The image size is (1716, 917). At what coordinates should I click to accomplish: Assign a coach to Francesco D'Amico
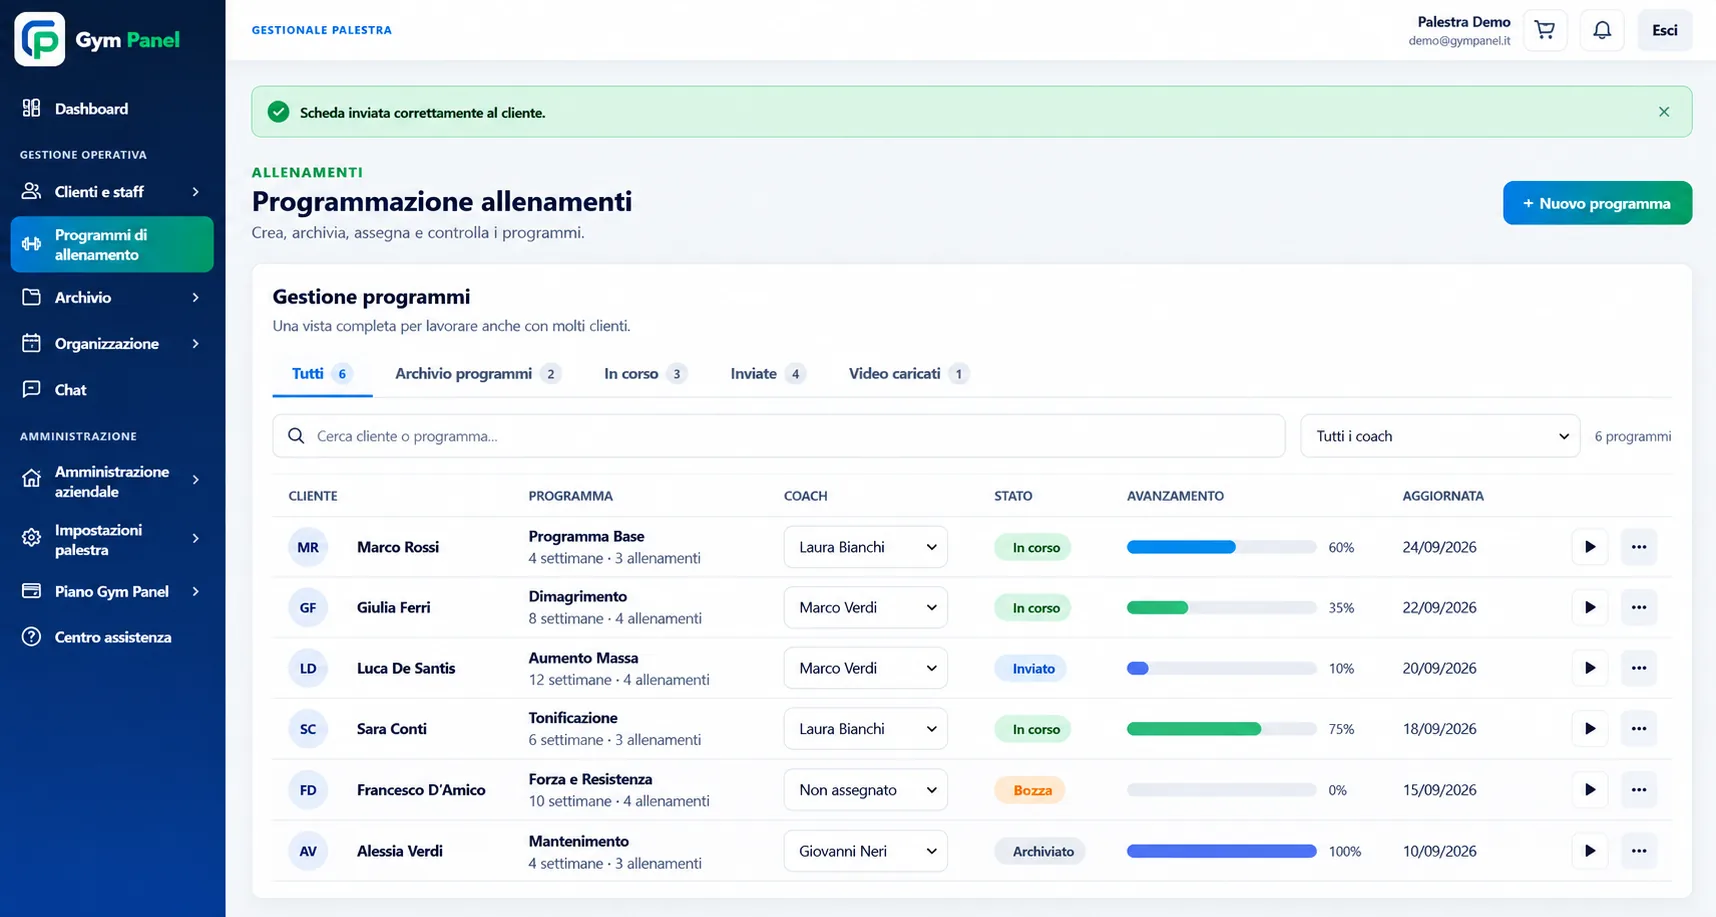866,790
